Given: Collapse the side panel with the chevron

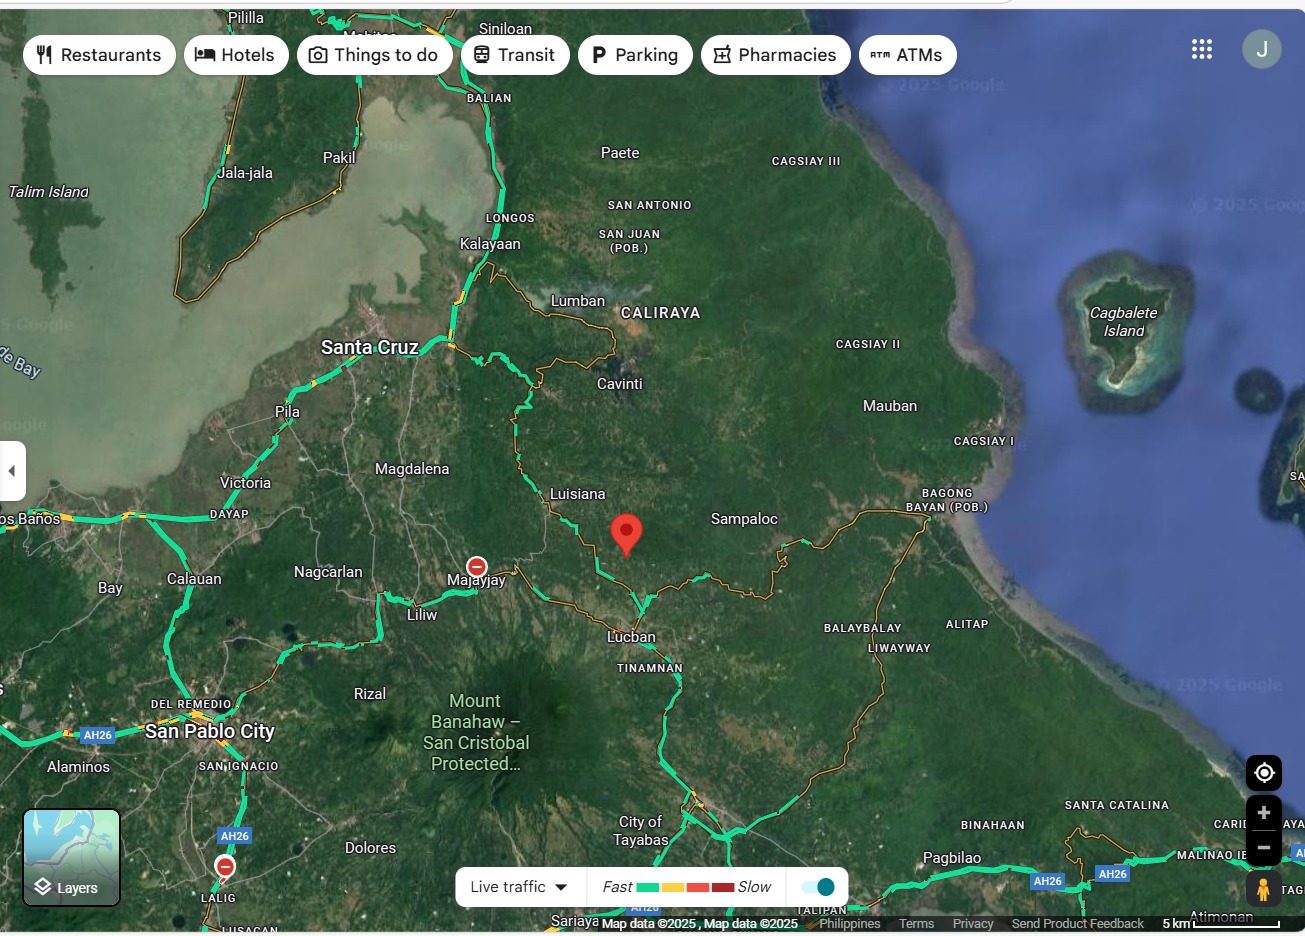Looking at the screenshot, I should point(11,470).
